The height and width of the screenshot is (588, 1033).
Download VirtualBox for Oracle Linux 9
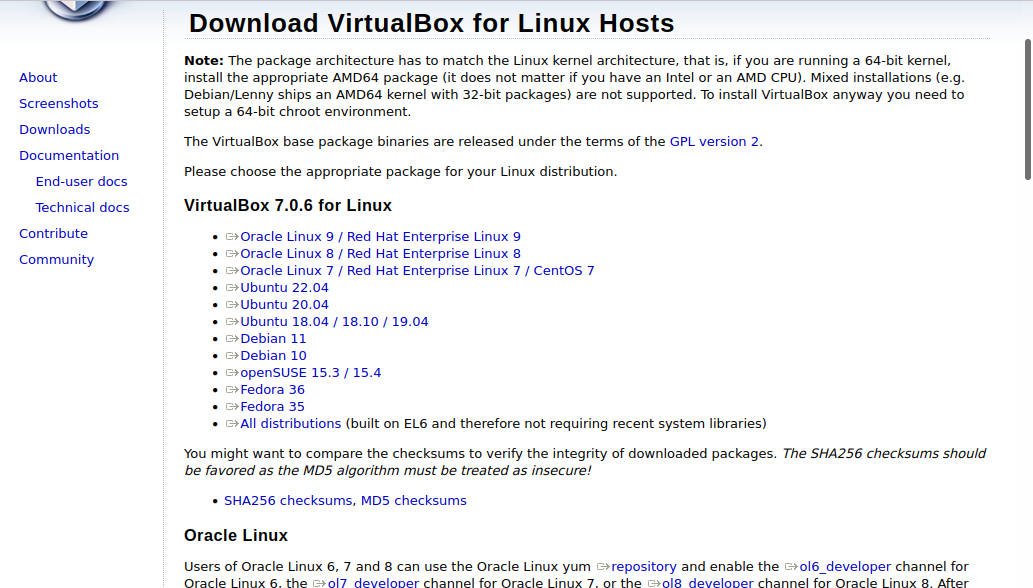(x=379, y=236)
